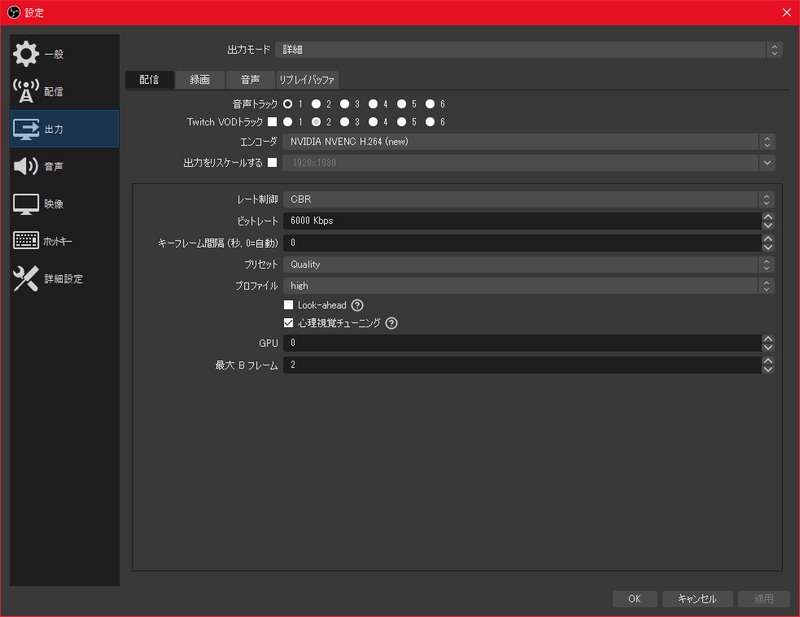Decrease 最大 B フレーム with down arrow
Viewport: 800px width, 617px height.
click(x=768, y=369)
